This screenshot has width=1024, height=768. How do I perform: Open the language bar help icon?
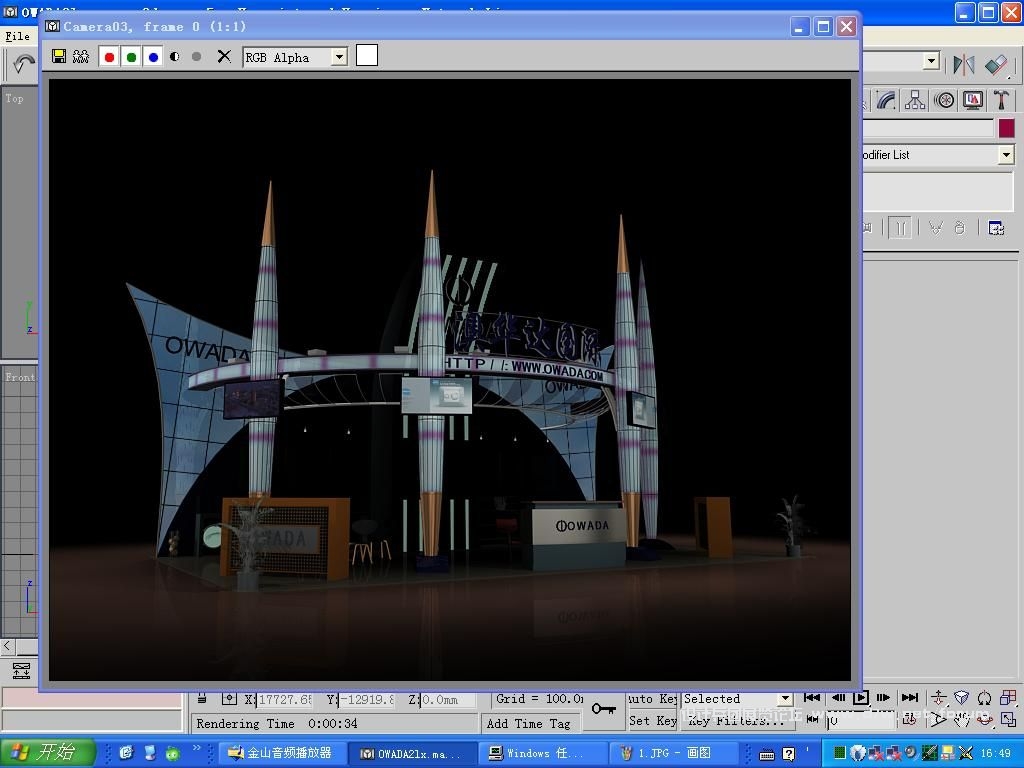(x=788, y=754)
